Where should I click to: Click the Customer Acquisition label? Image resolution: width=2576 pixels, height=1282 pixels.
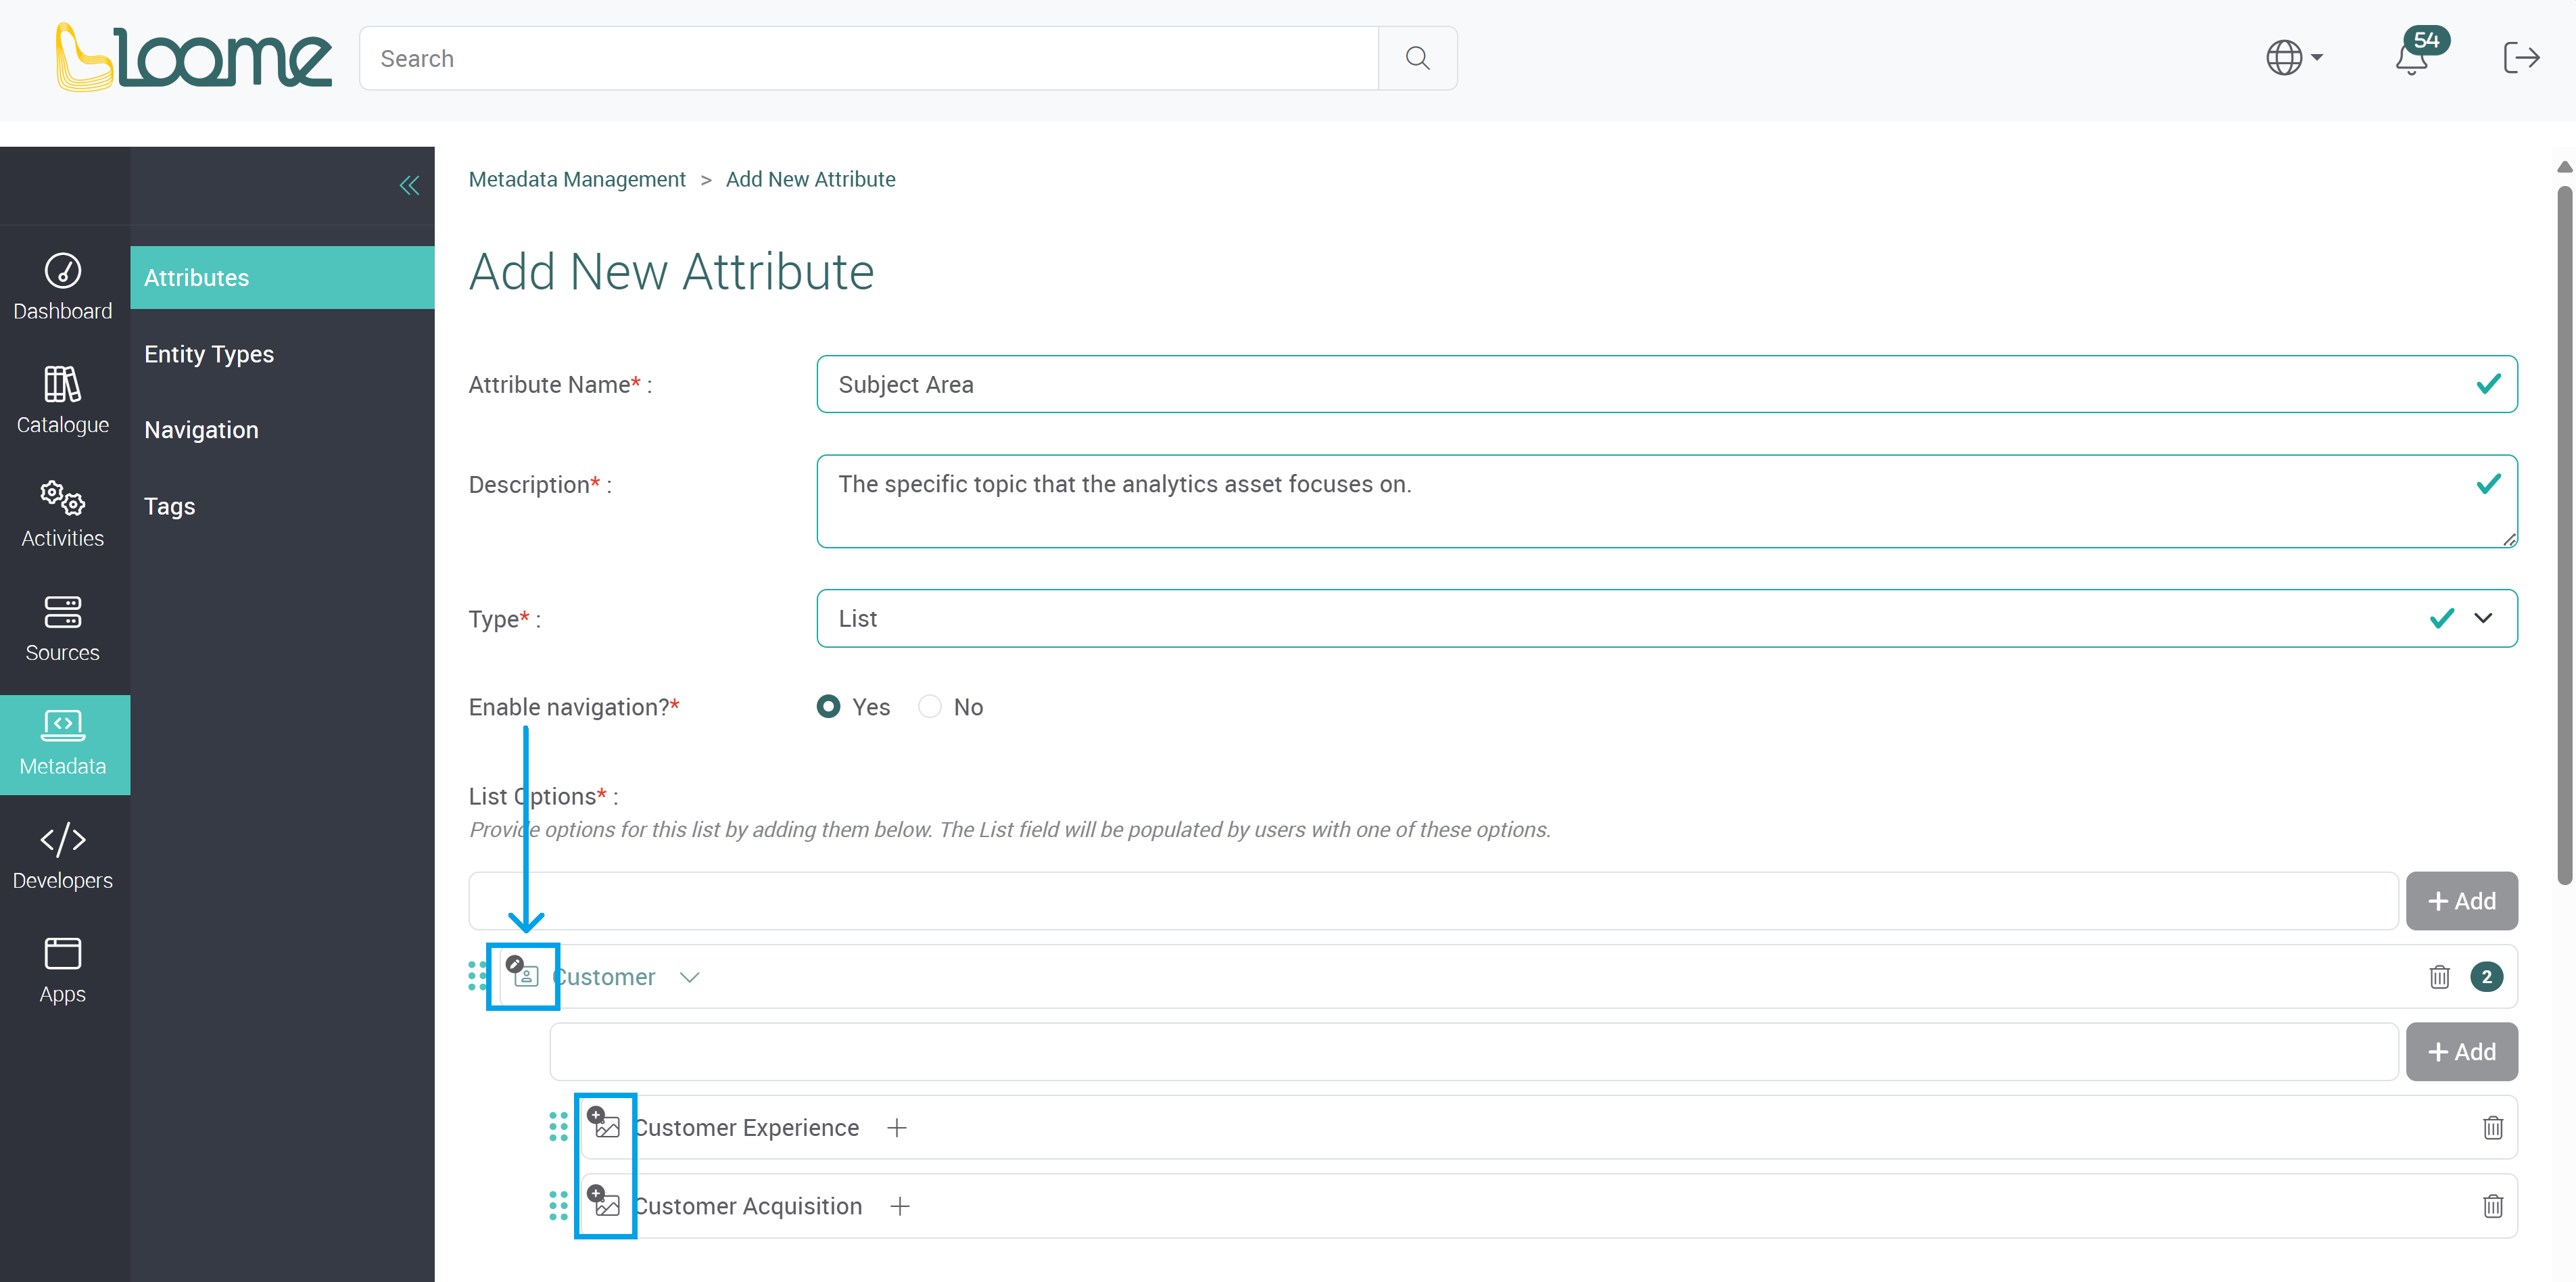(747, 1206)
